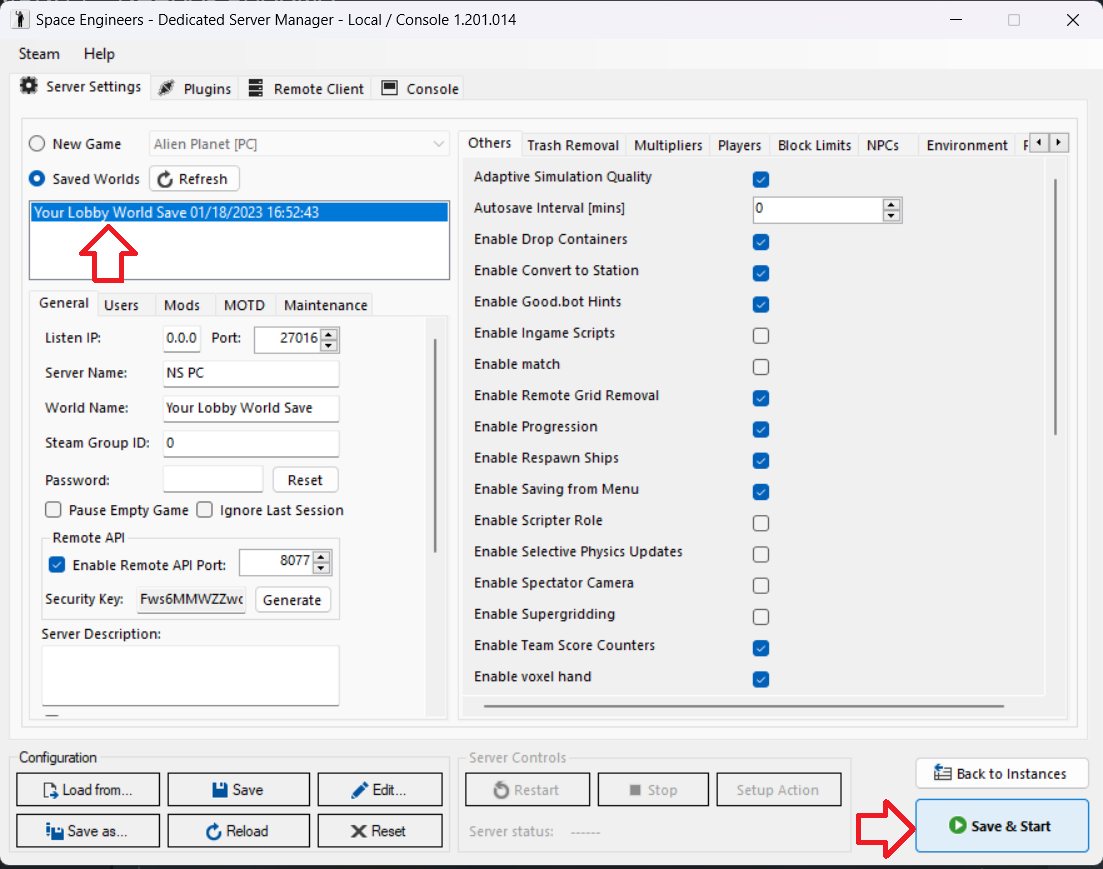Click Save & Start green play button

coord(1001,826)
